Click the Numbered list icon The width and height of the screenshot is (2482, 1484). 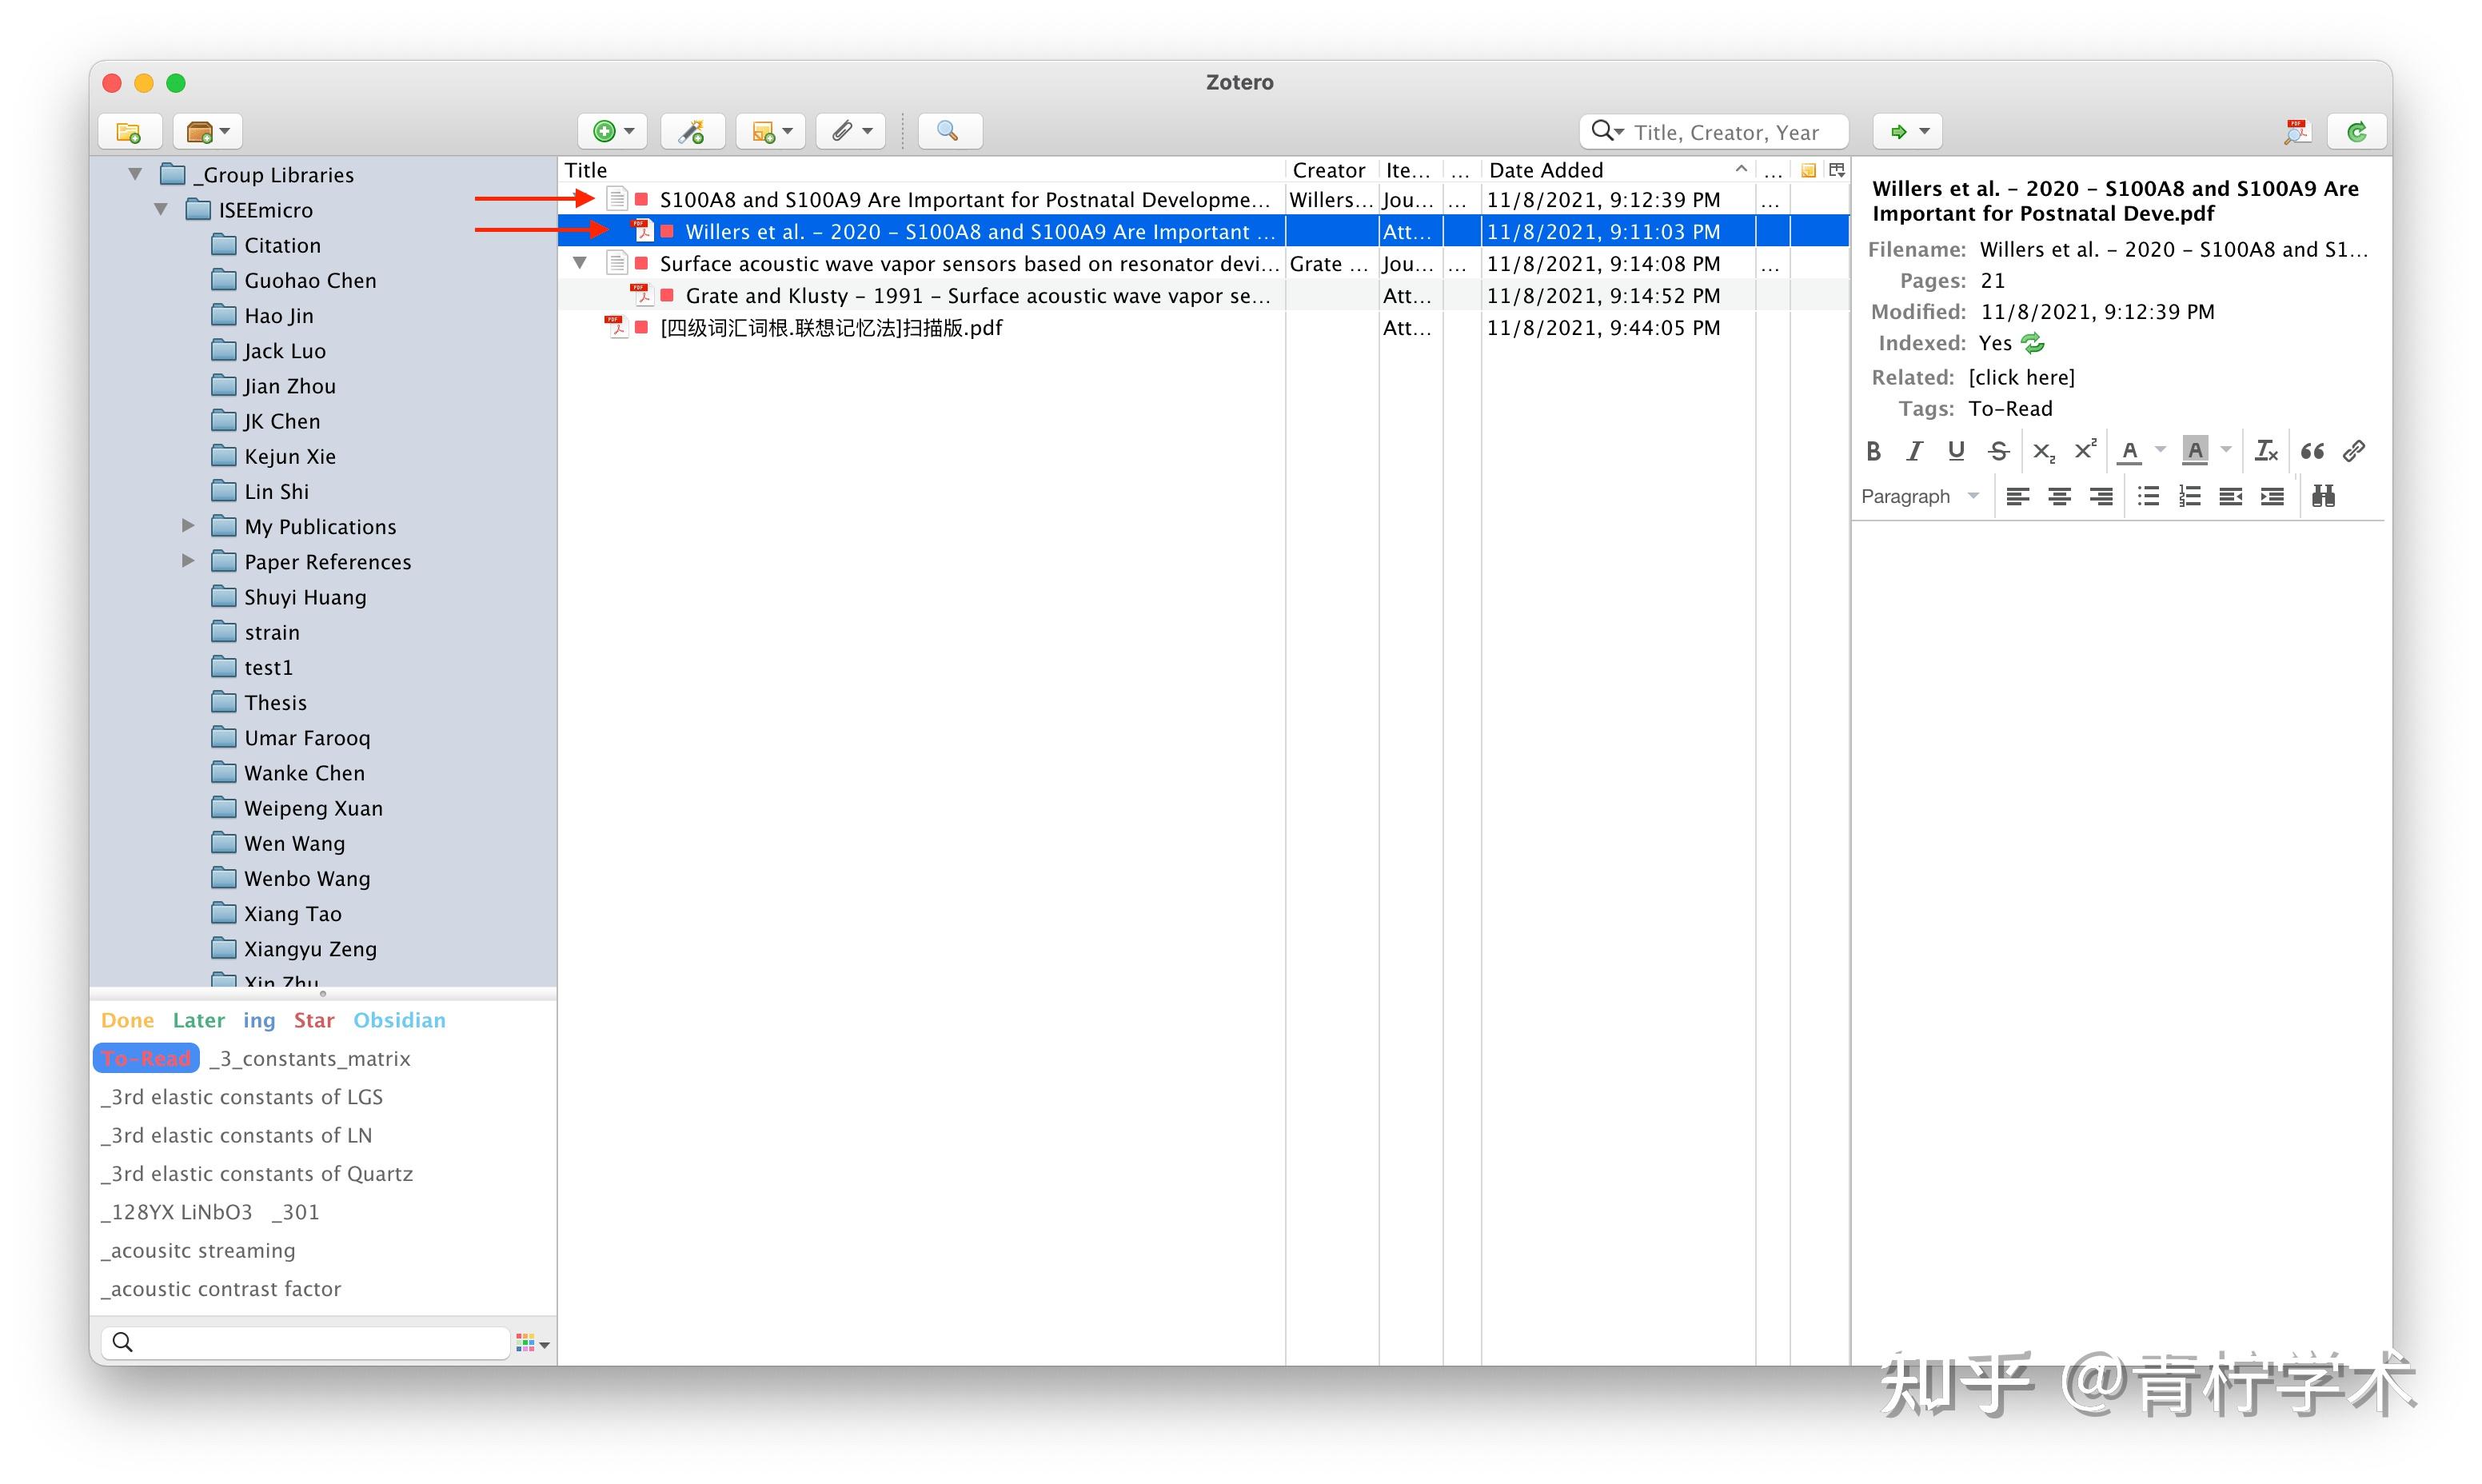point(2189,496)
